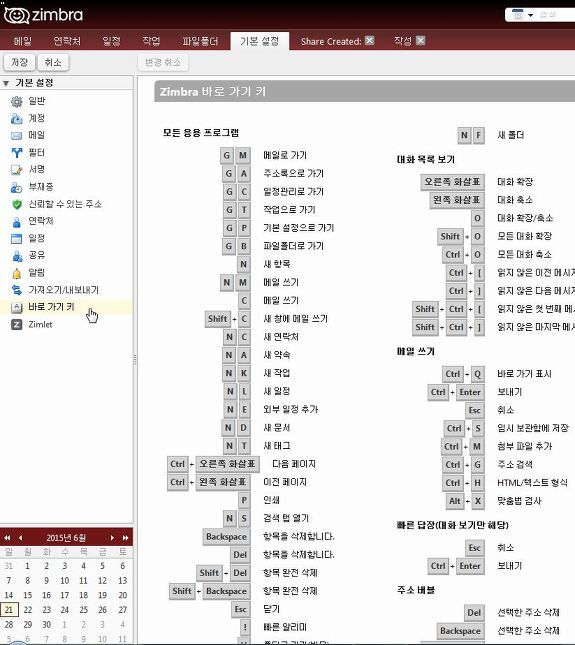575x645 pixels.
Task: Open the Zimlet icon
Action: (16, 325)
